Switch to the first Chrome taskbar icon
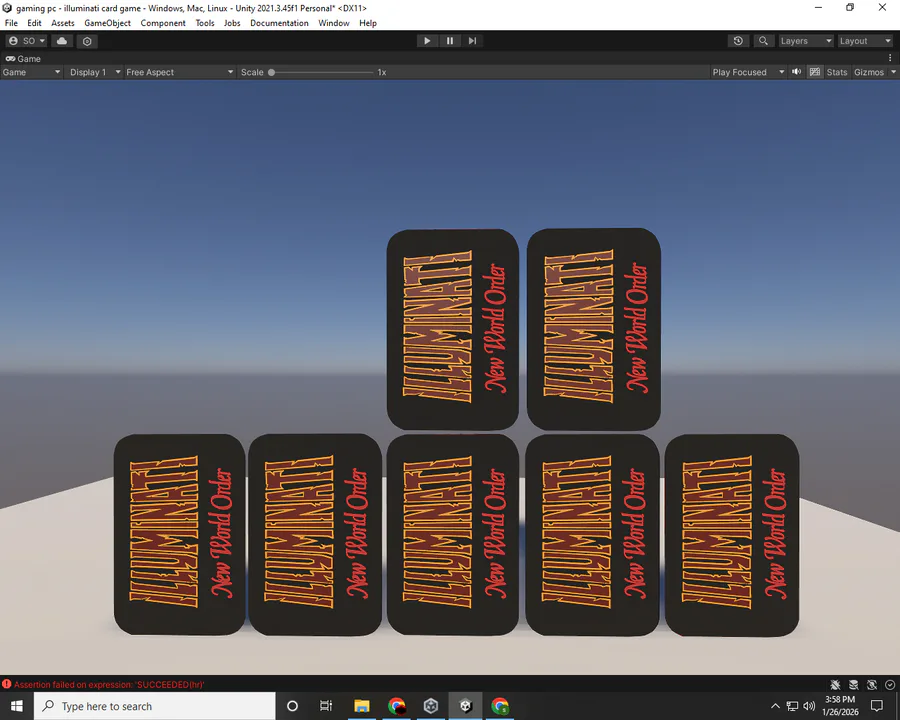Screen dimensions: 900x720 (x=397, y=706)
